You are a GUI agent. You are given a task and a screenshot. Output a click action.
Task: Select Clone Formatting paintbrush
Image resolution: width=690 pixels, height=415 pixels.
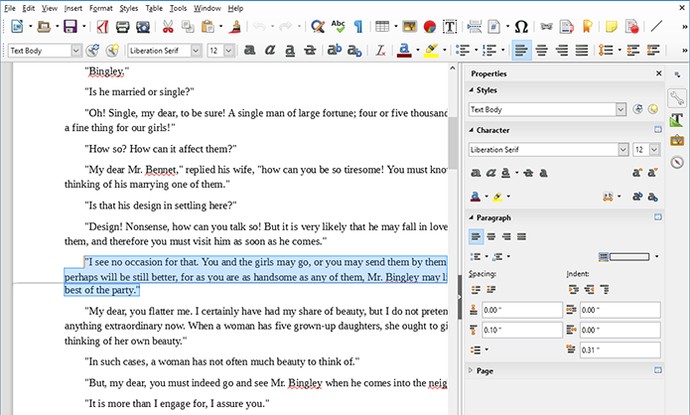click(x=236, y=27)
